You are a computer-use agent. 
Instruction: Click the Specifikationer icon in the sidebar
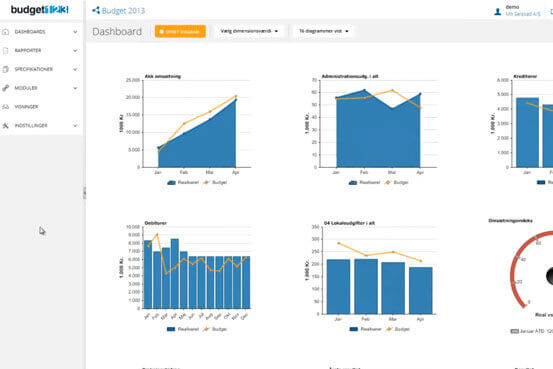(5, 69)
